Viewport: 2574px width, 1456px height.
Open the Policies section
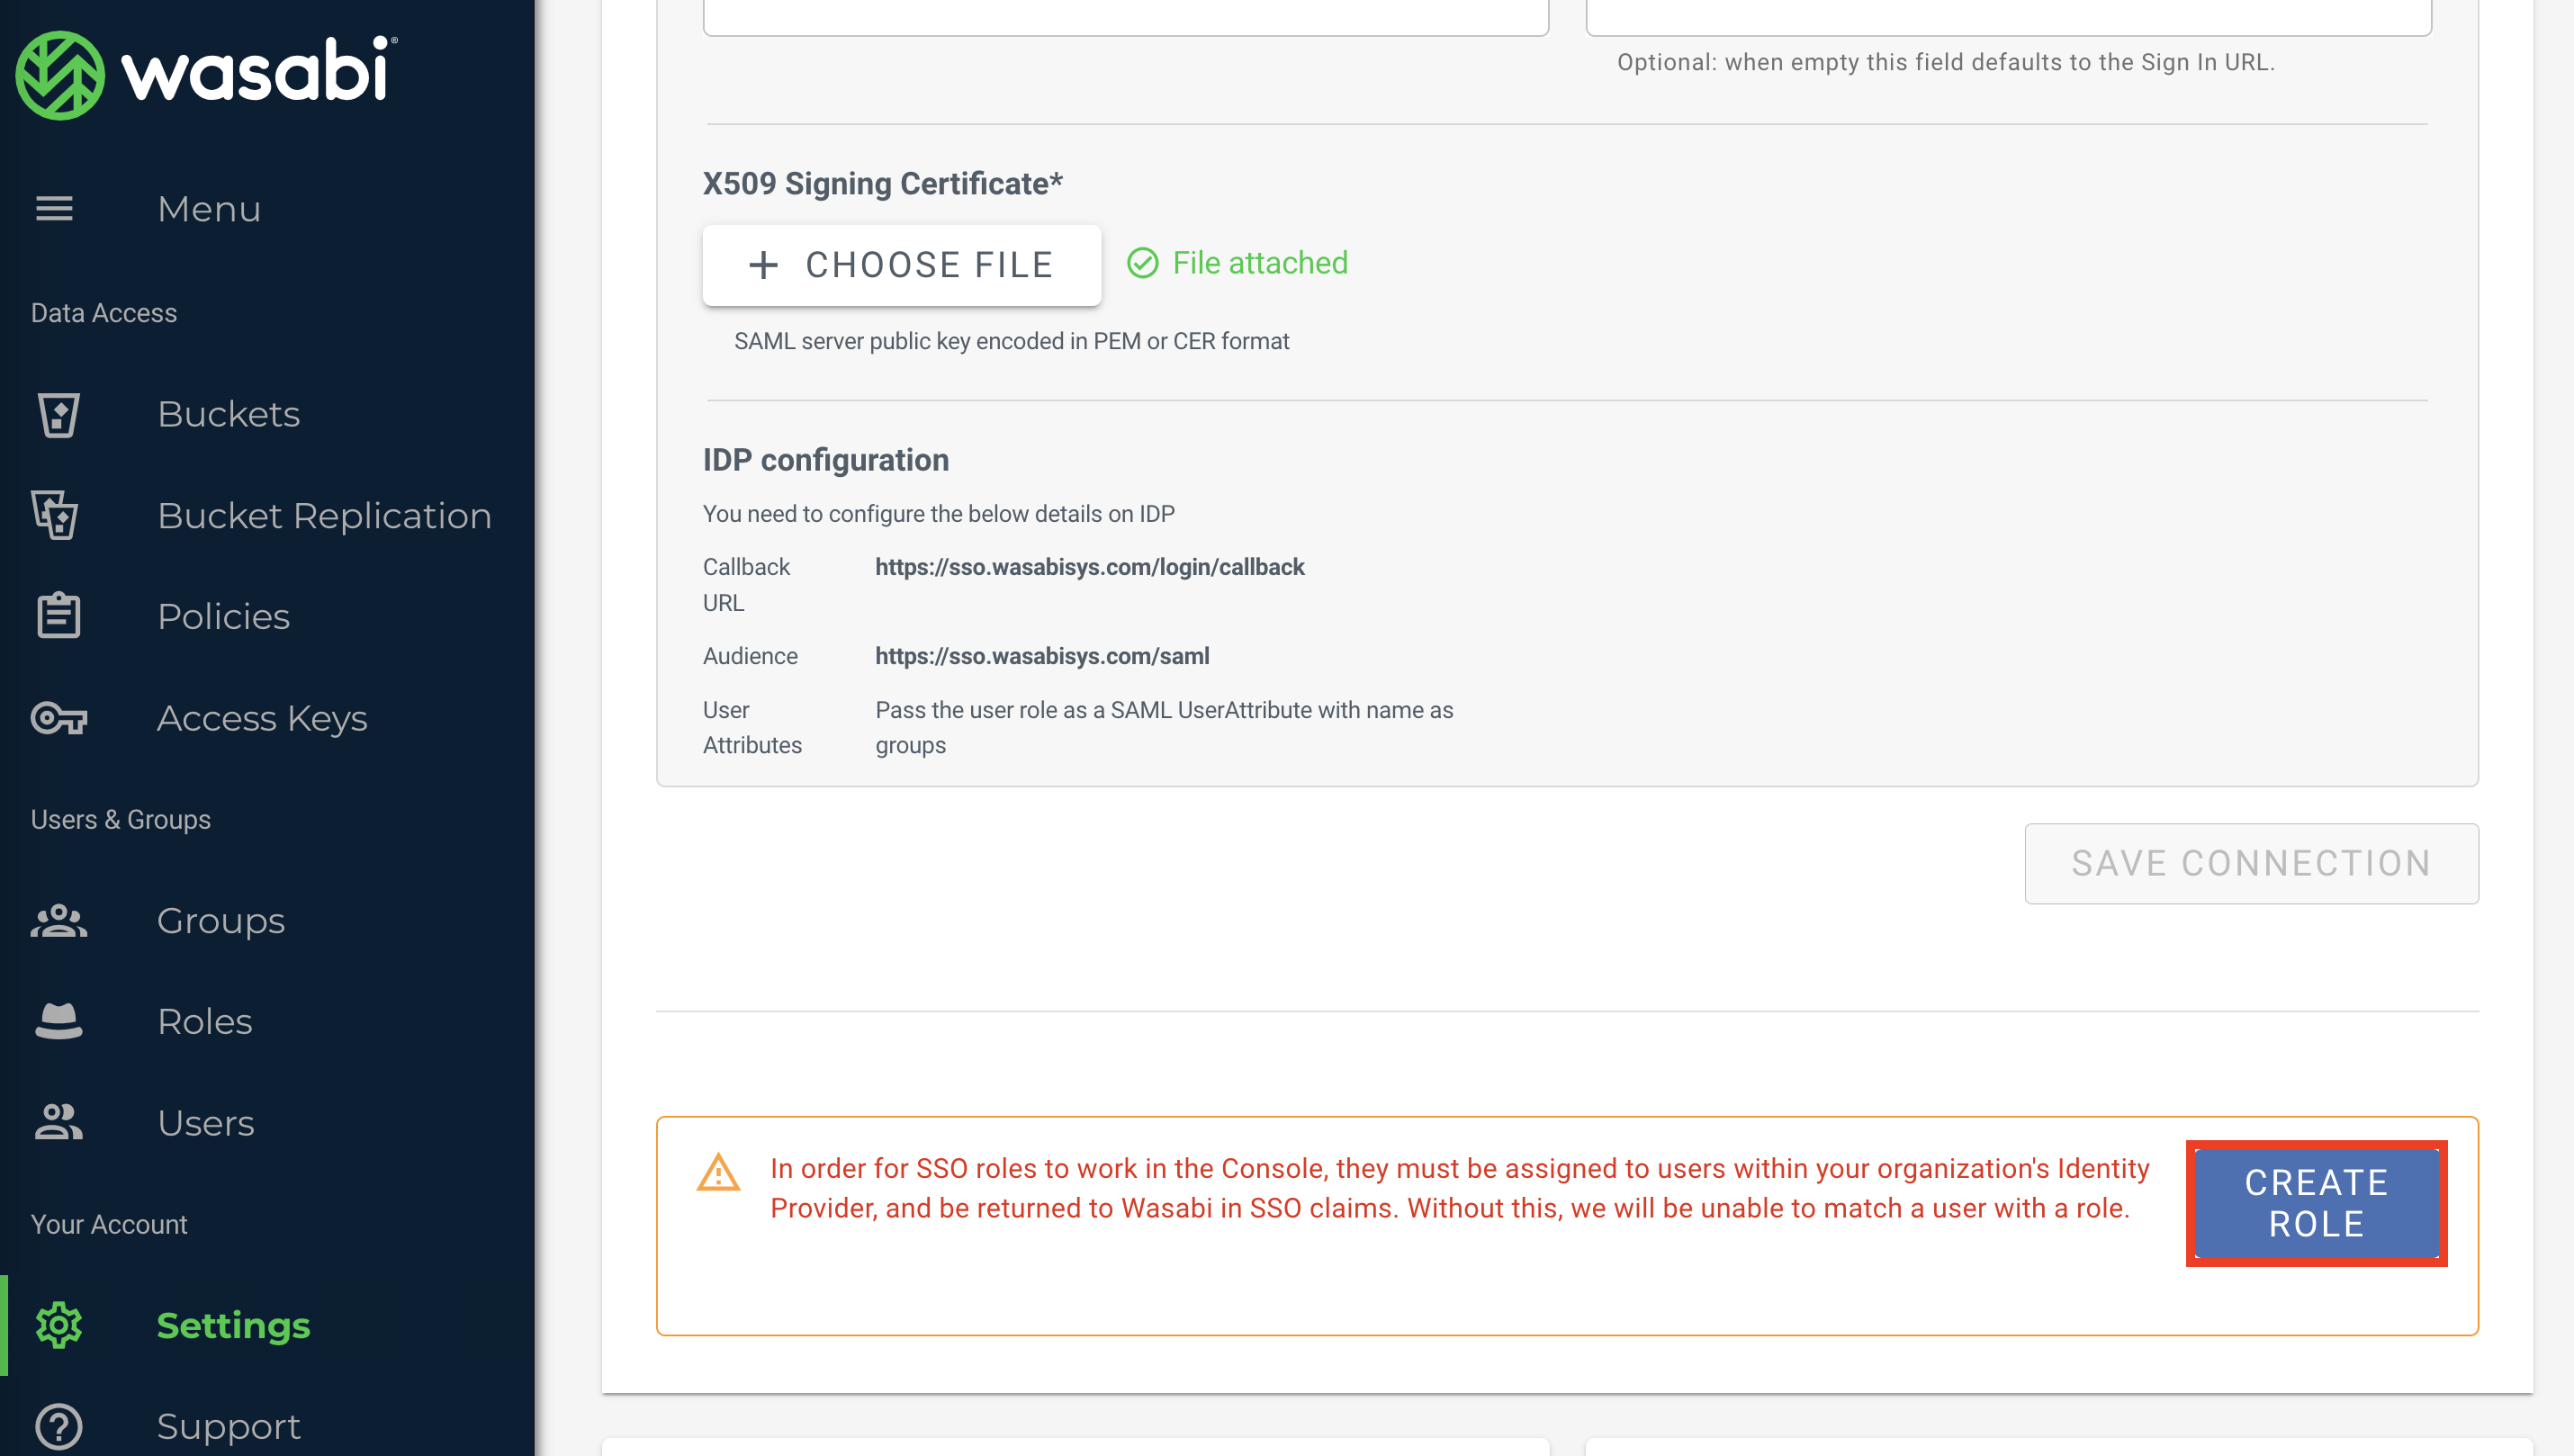[224, 616]
